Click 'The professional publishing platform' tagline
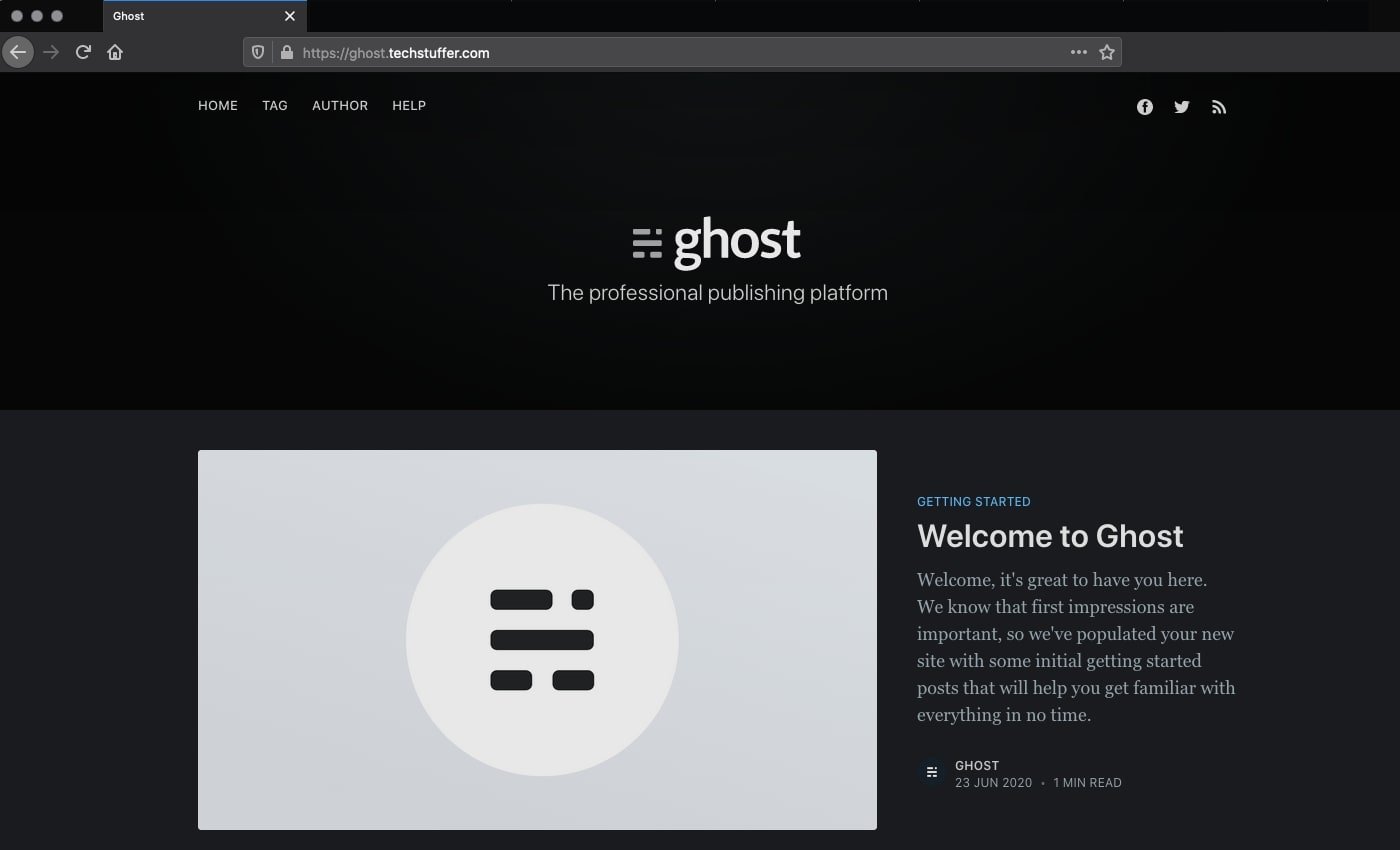 (717, 293)
